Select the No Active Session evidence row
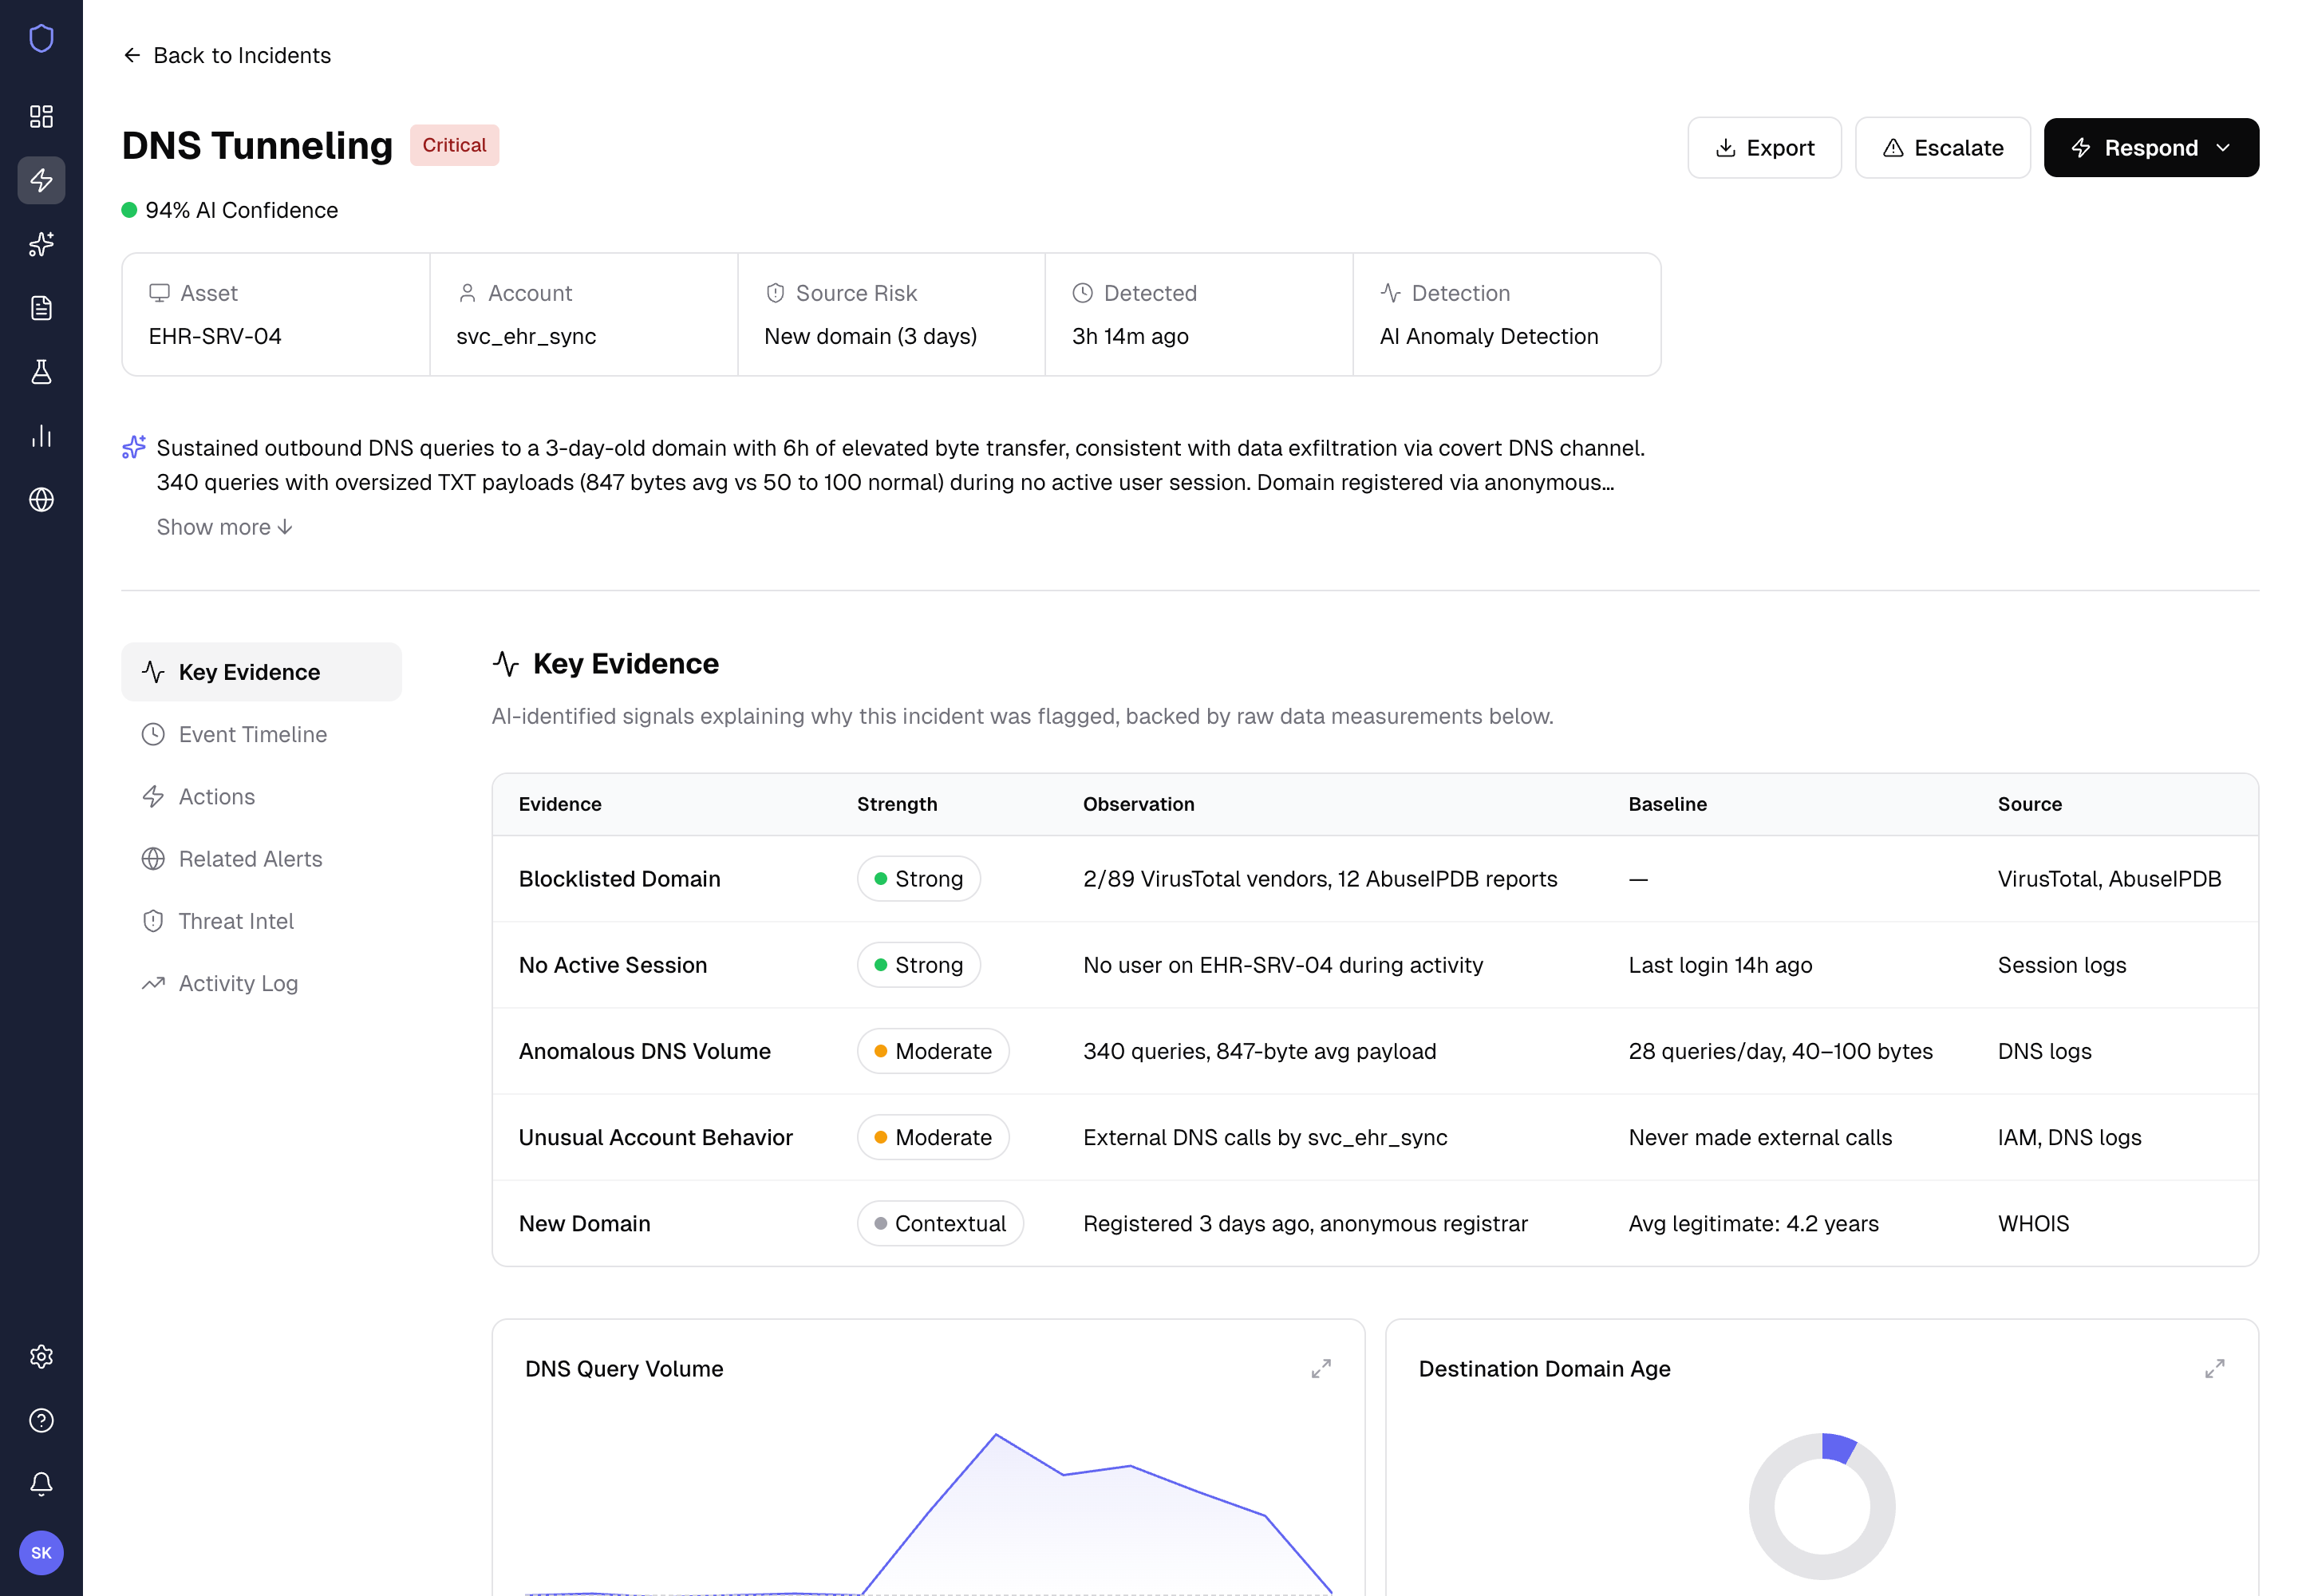The image size is (2298, 1596). (x=1374, y=965)
